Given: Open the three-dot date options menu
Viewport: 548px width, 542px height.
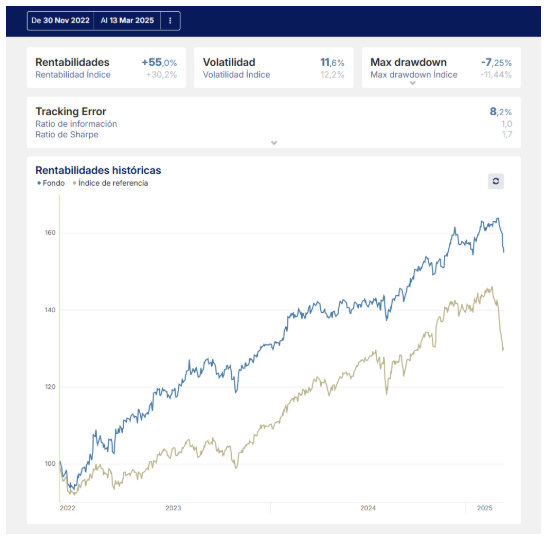Looking at the screenshot, I should click(170, 21).
